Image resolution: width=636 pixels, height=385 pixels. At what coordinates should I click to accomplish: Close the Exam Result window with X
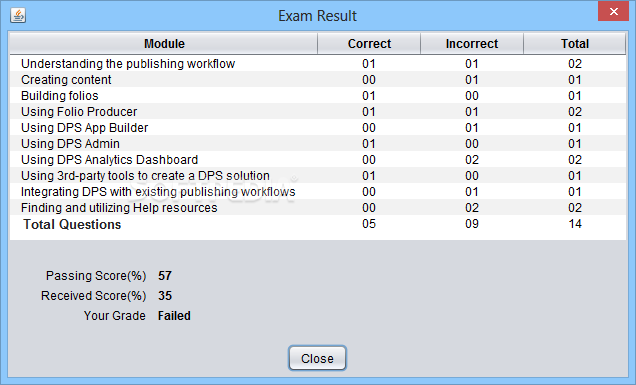coord(613,11)
